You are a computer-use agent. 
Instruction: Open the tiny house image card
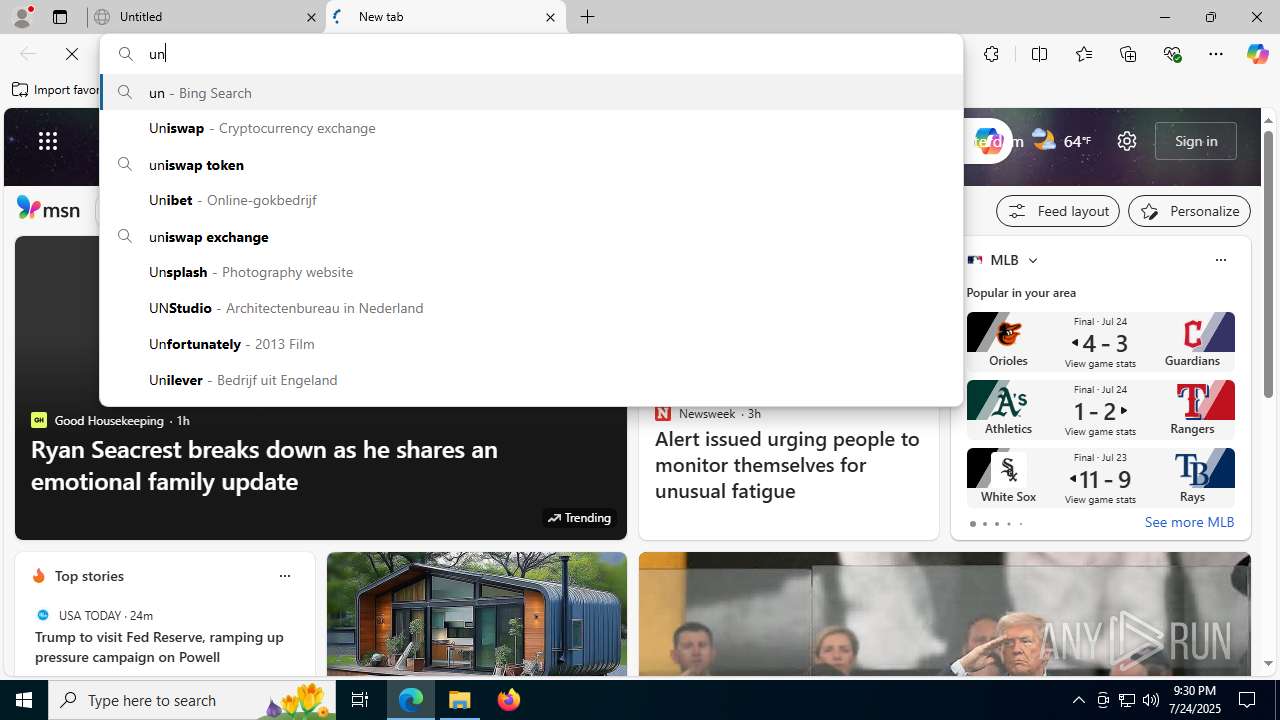[476, 613]
